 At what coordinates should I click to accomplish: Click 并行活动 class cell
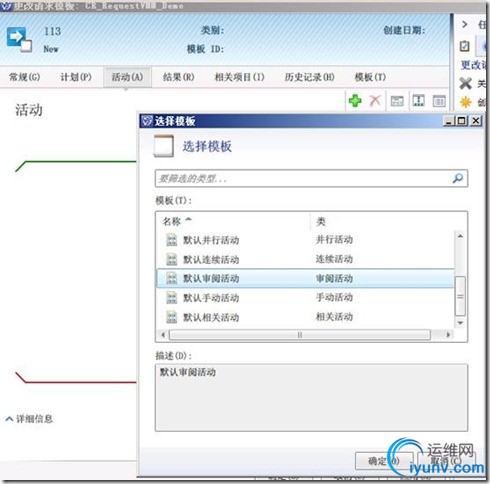[x=334, y=239]
